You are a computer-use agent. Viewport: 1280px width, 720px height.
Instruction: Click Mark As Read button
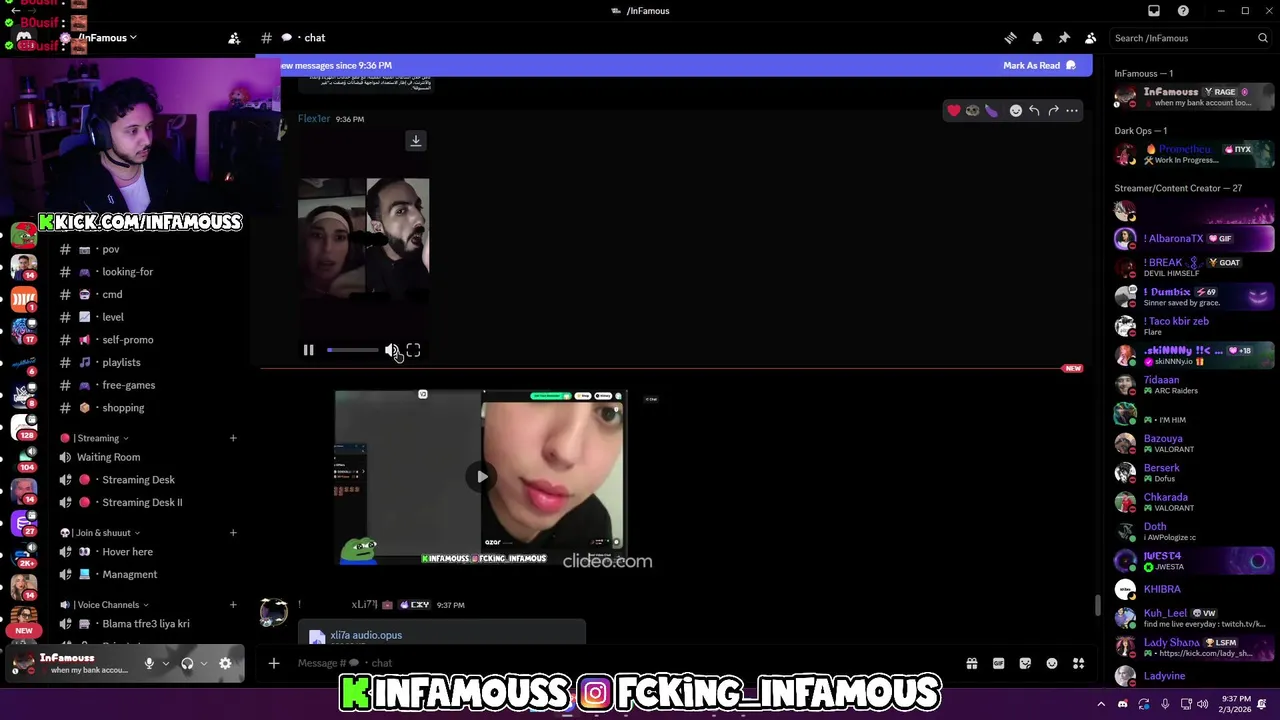click(x=1039, y=65)
